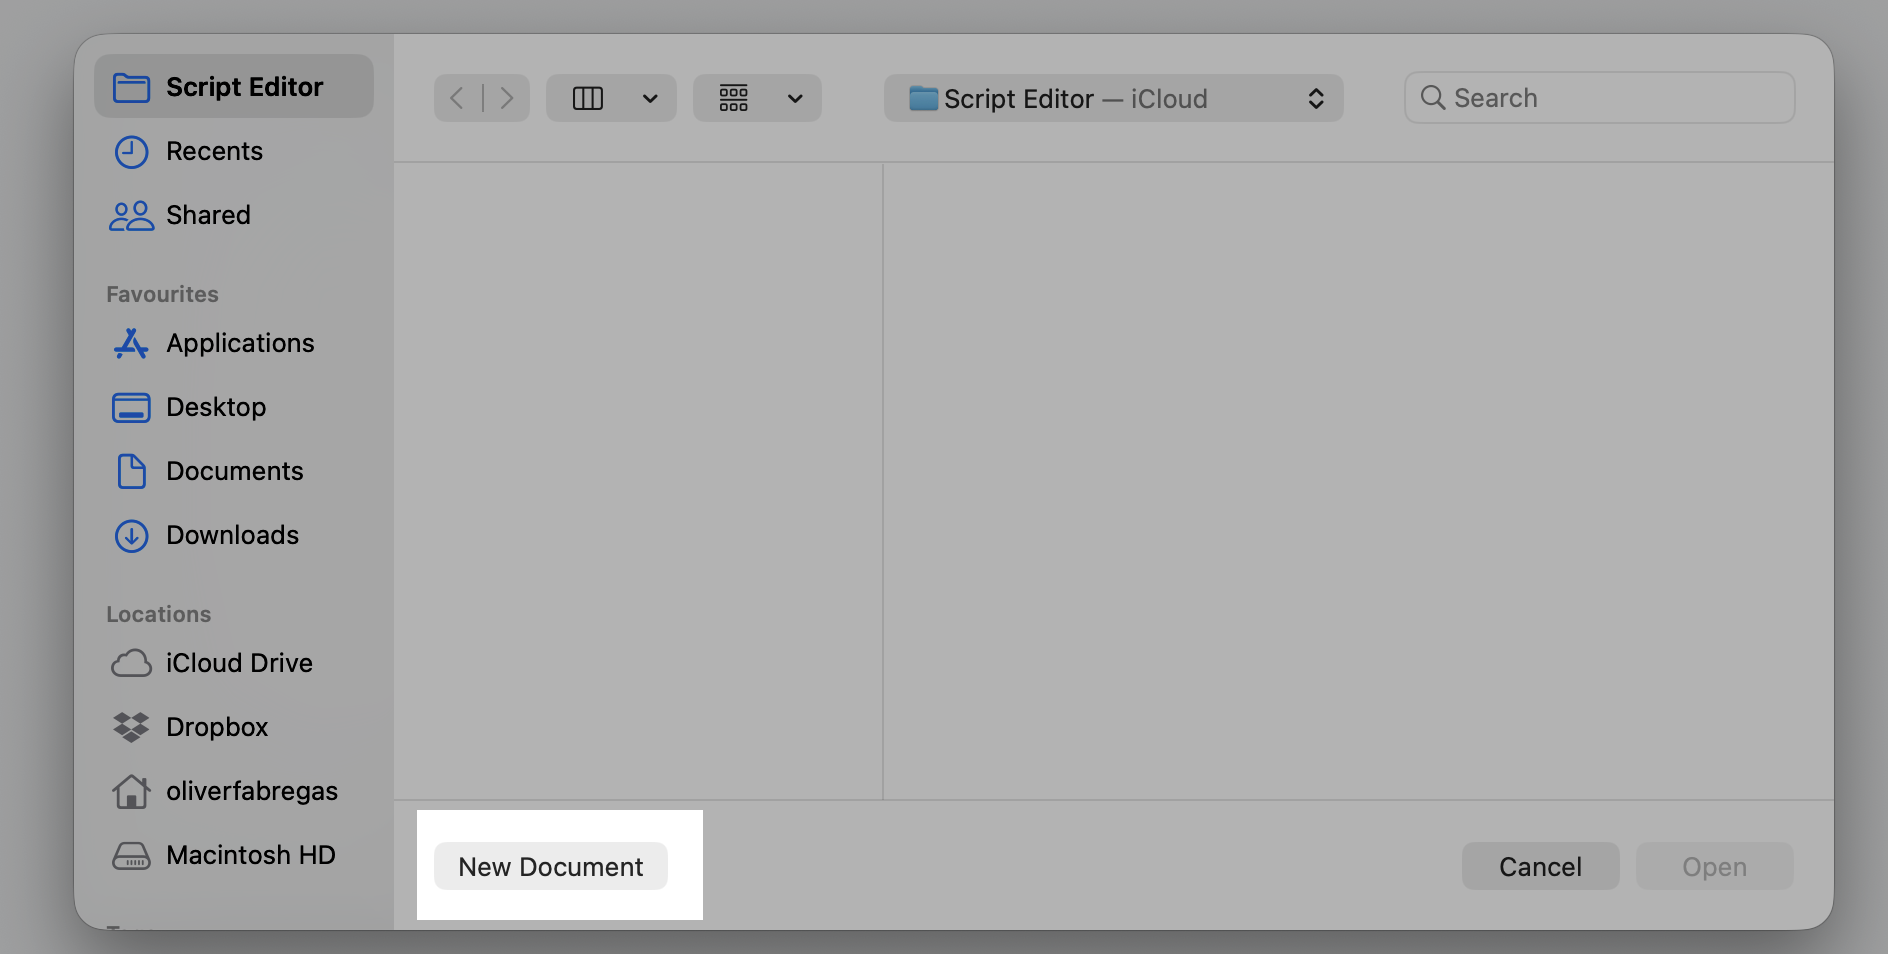Click into the Search field
The width and height of the screenshot is (1888, 954).
1599,98
